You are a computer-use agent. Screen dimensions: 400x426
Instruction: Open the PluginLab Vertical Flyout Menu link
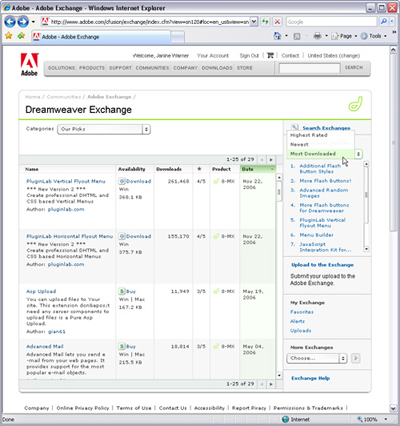coord(66,181)
